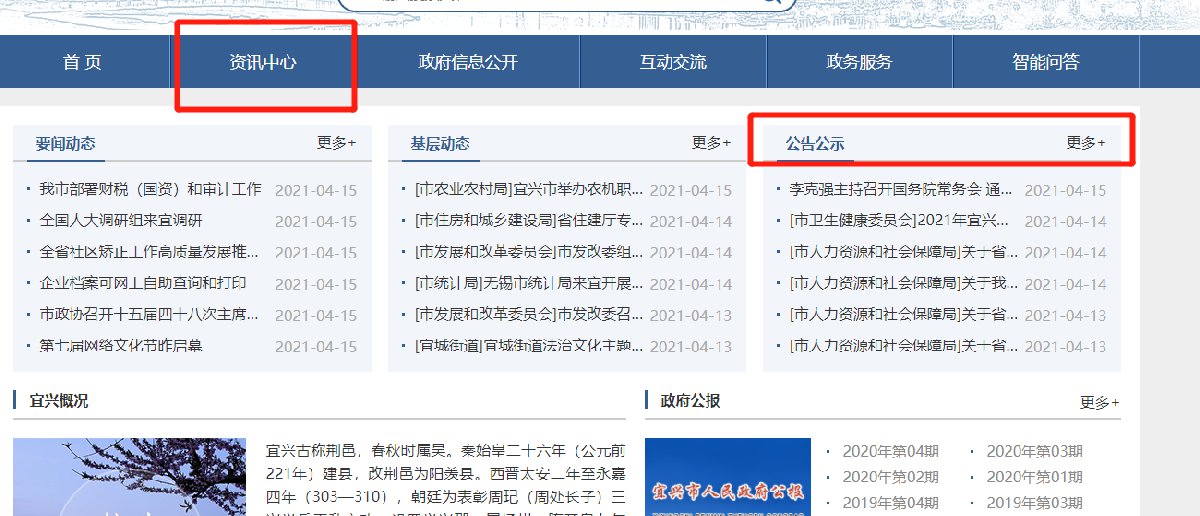Click the 宜兴概况 blossom photo thumbnail
This screenshot has height=516, width=1200.
pyautogui.click(x=129, y=477)
